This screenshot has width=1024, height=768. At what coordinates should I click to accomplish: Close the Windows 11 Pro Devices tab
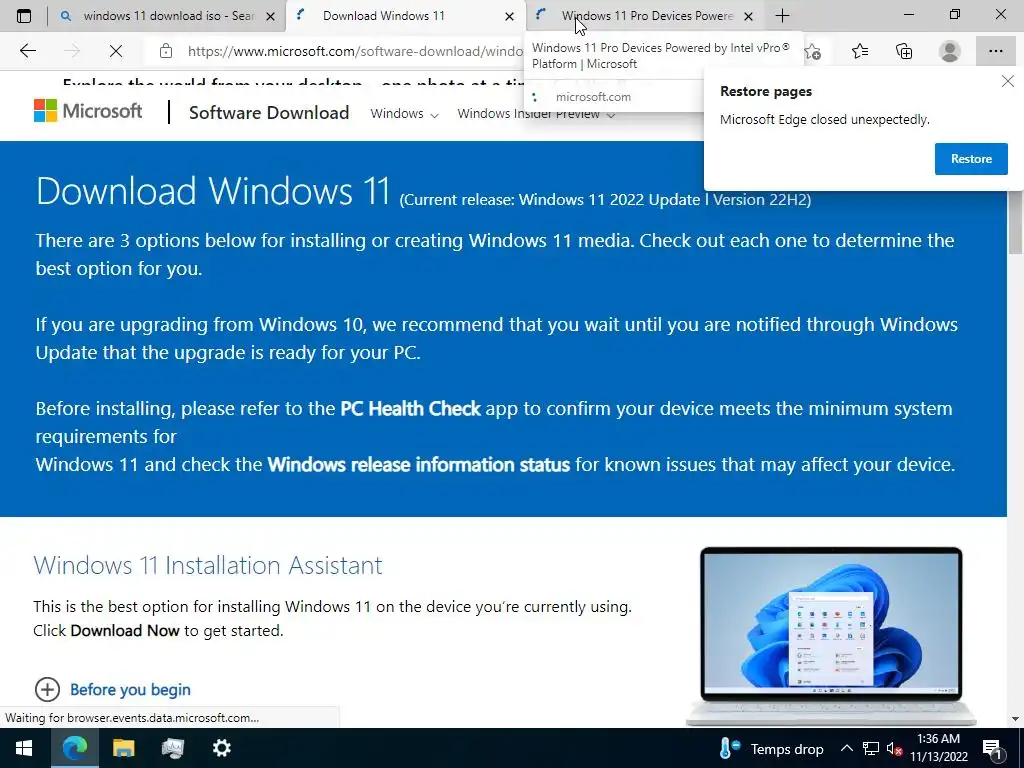(748, 16)
